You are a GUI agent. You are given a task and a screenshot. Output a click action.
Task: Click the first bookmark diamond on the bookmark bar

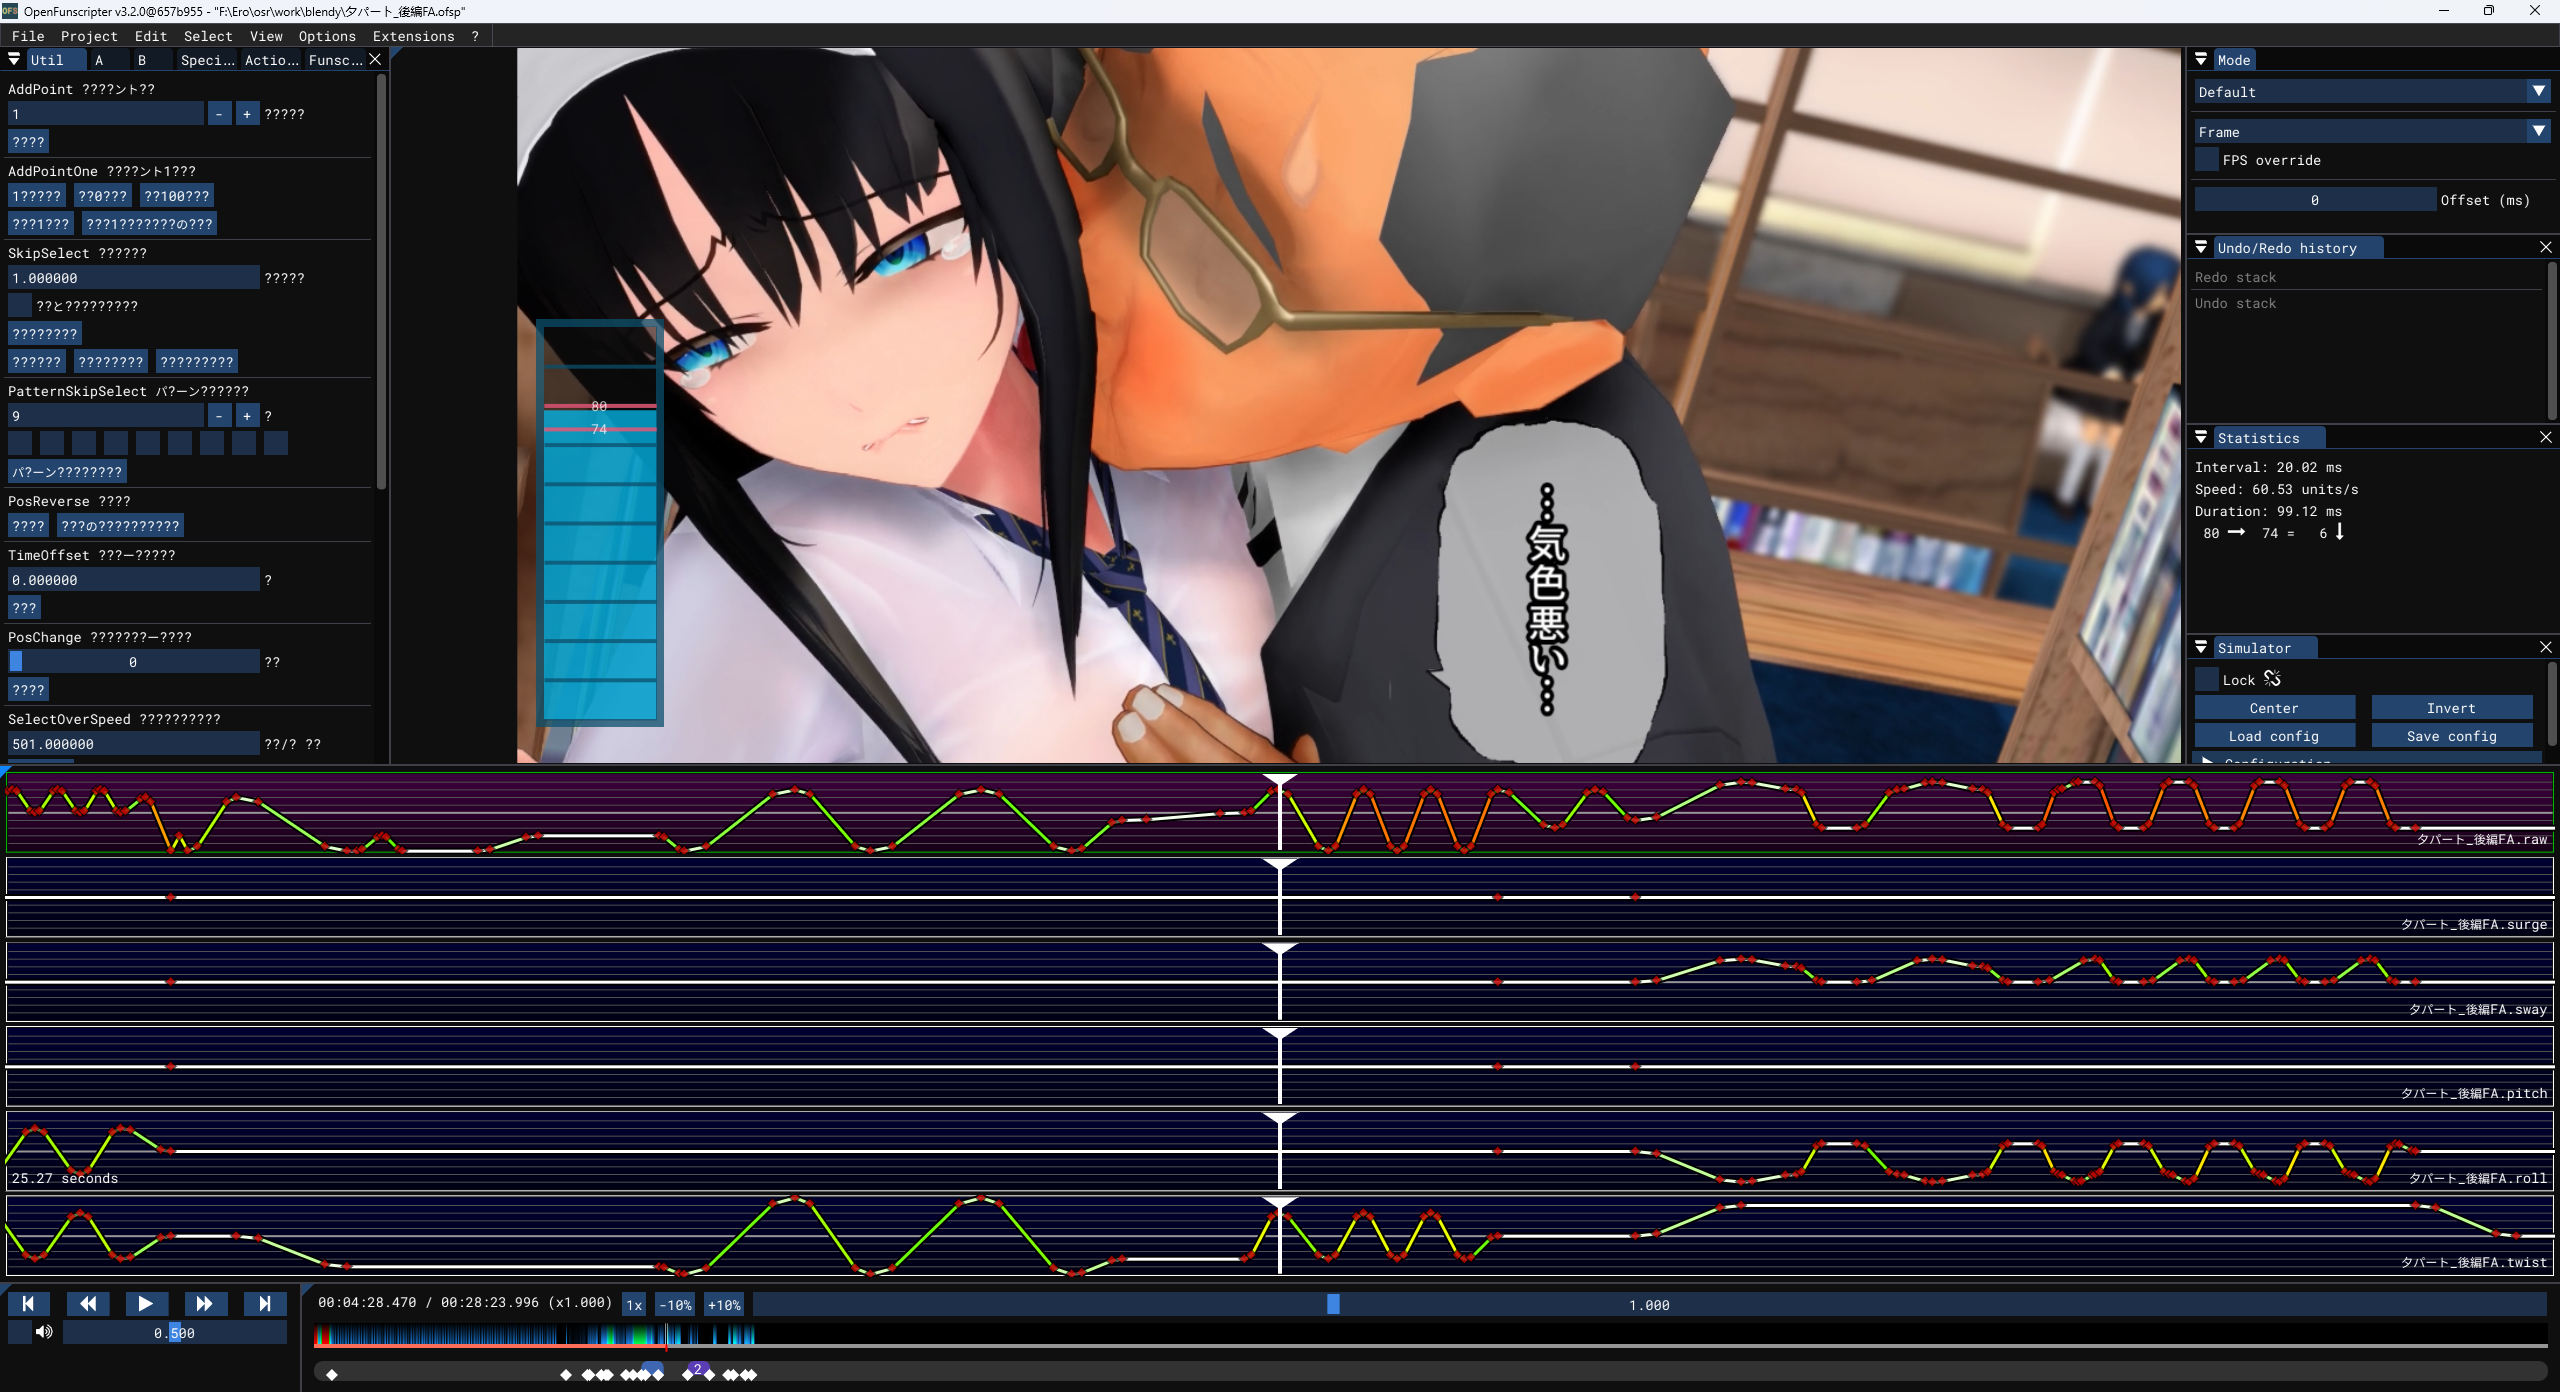point(332,1374)
